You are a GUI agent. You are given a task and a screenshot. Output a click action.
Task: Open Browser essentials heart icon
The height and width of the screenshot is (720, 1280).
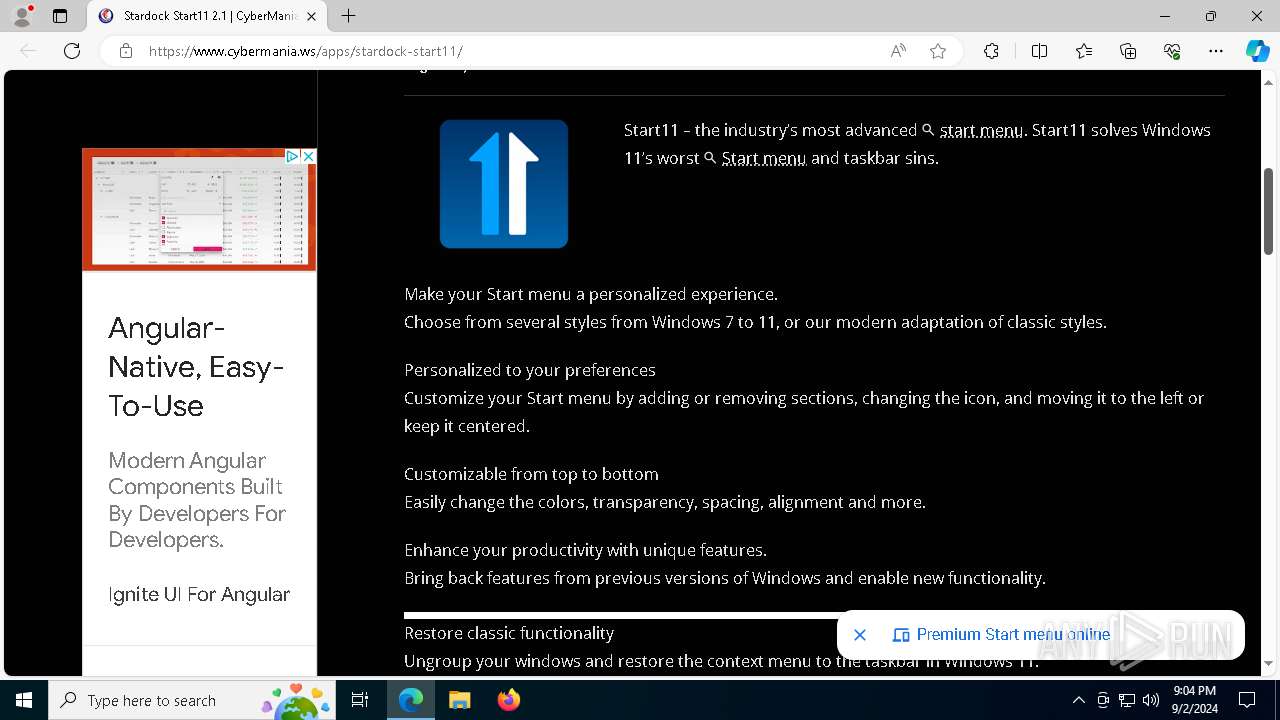[1172, 51]
